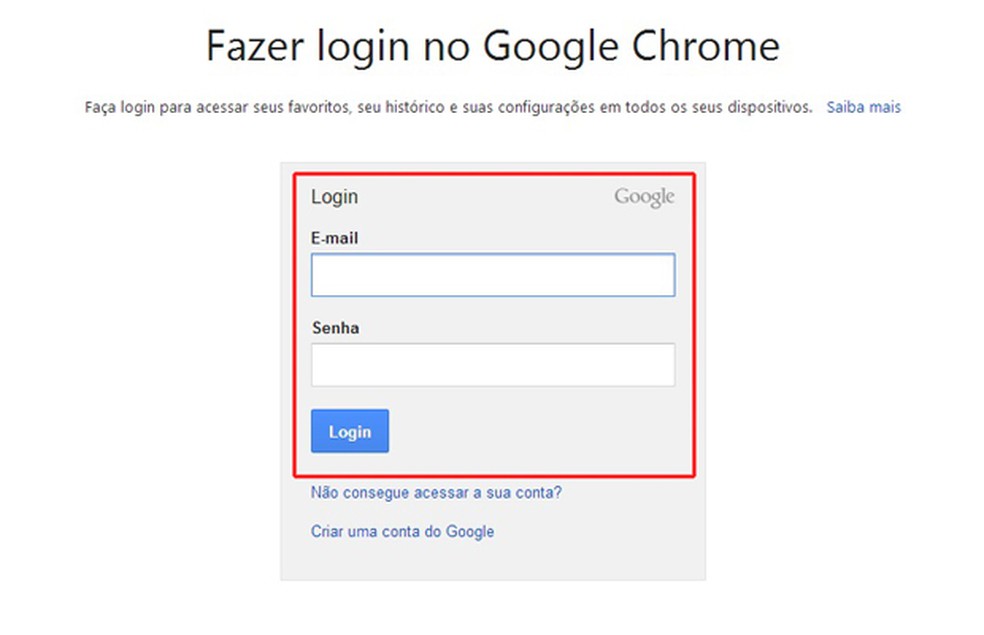Click the Não consegue acessar a sua conta link
The height and width of the screenshot is (635, 984).
[x=436, y=492]
